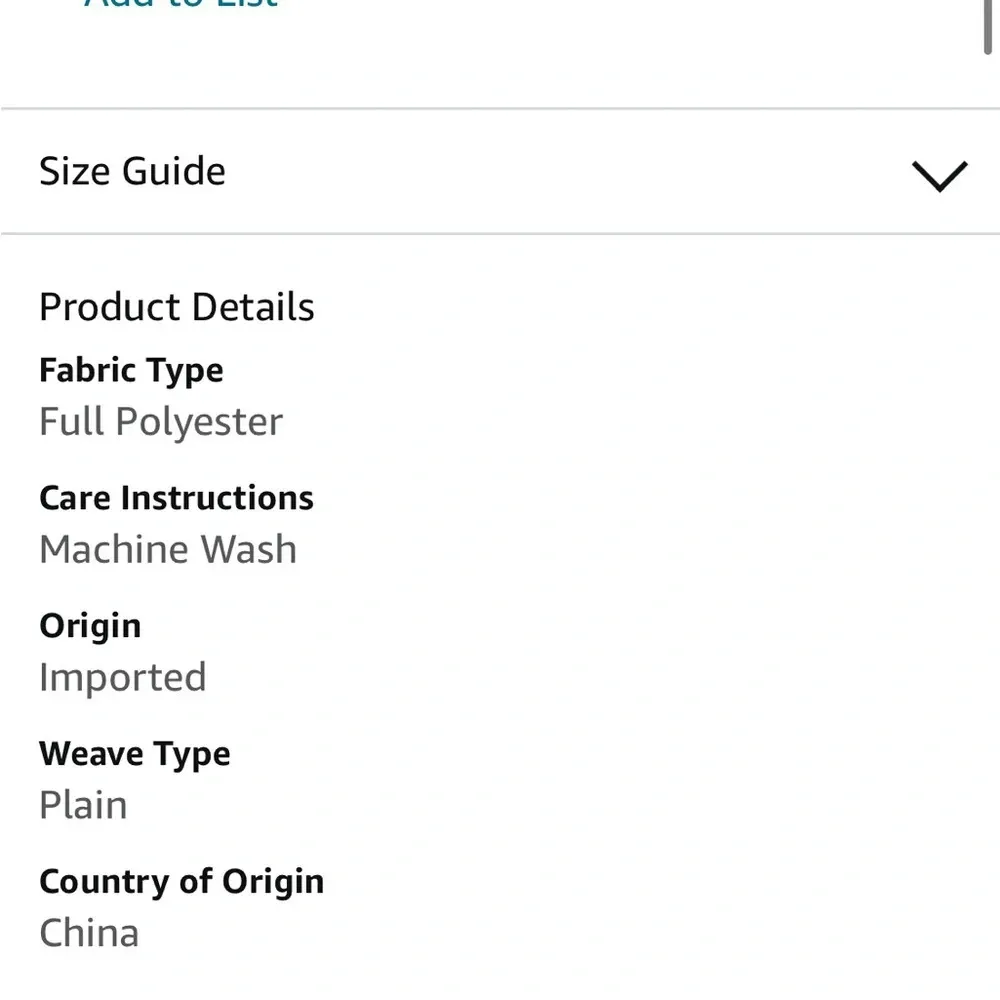Select the Full Polyester value text
1000x1000 pixels.
161,422
